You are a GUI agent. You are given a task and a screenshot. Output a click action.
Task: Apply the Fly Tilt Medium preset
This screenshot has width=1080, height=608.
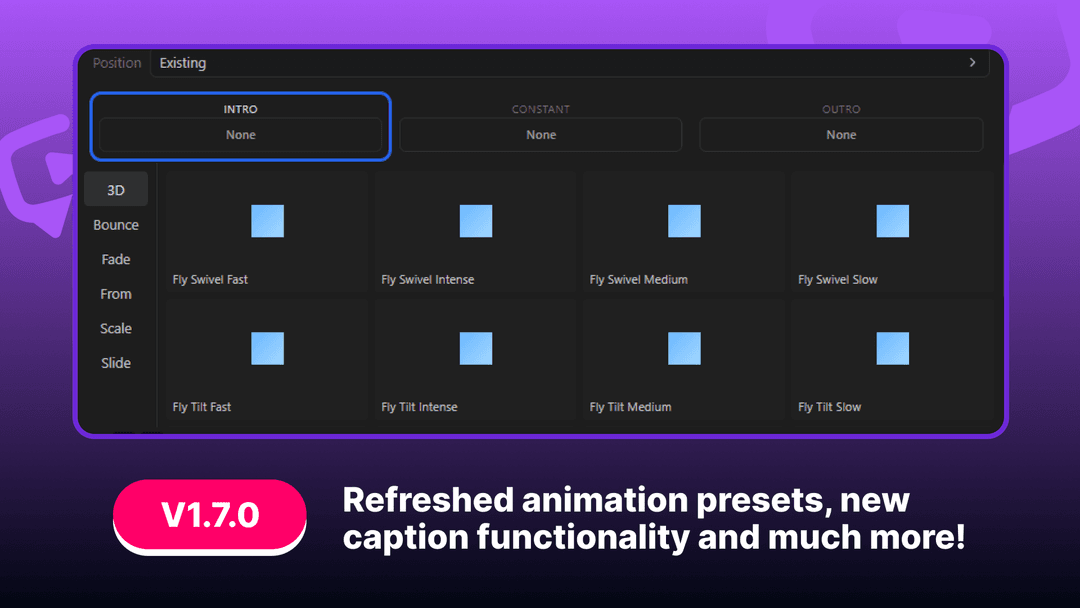pyautogui.click(x=683, y=358)
